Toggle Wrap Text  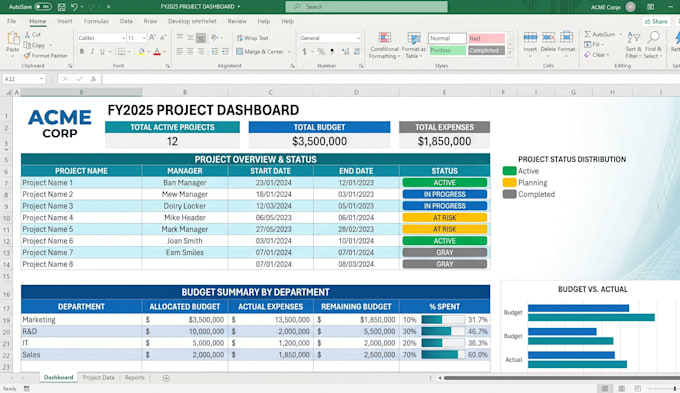click(252, 38)
